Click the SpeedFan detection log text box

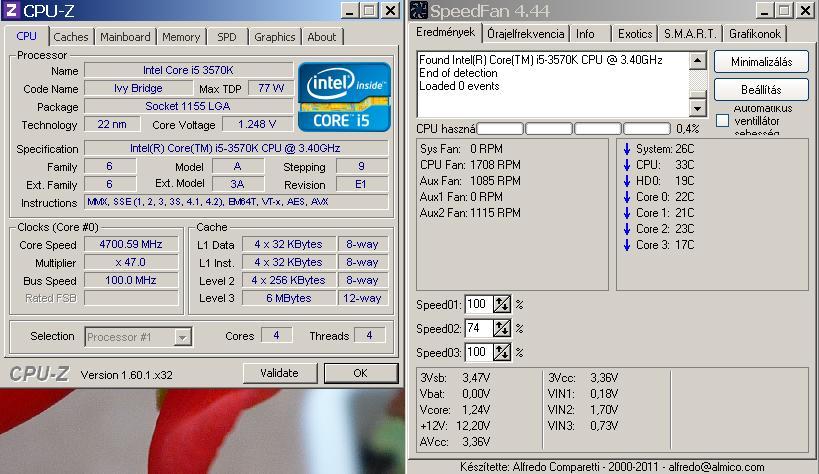click(554, 84)
